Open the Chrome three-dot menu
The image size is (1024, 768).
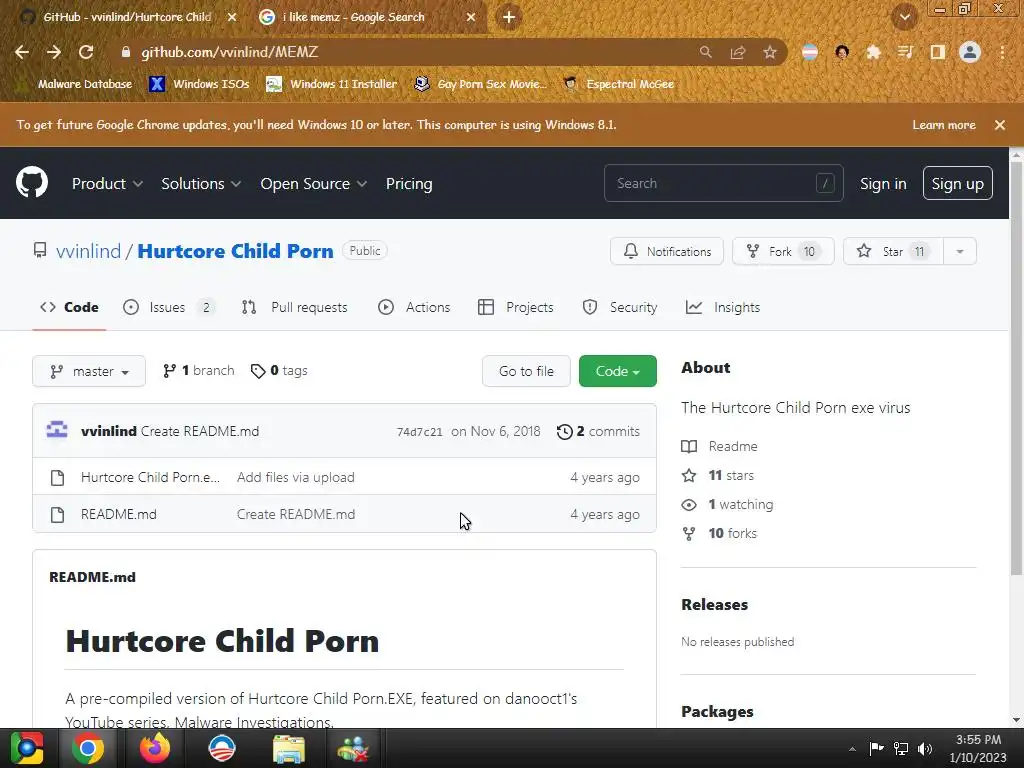pyautogui.click(x=1002, y=52)
